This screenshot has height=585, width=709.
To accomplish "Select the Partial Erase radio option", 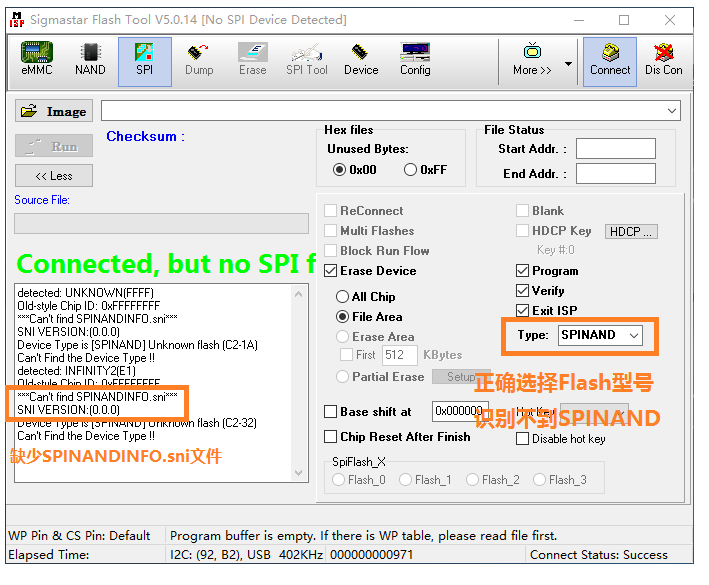I will click(342, 377).
